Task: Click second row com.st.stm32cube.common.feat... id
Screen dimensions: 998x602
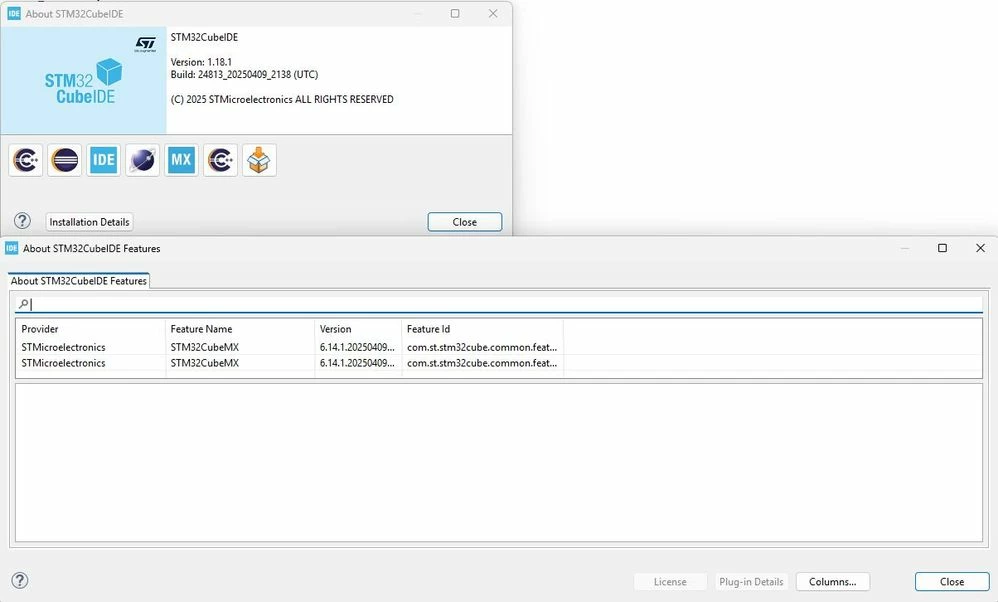Action: coord(482,363)
